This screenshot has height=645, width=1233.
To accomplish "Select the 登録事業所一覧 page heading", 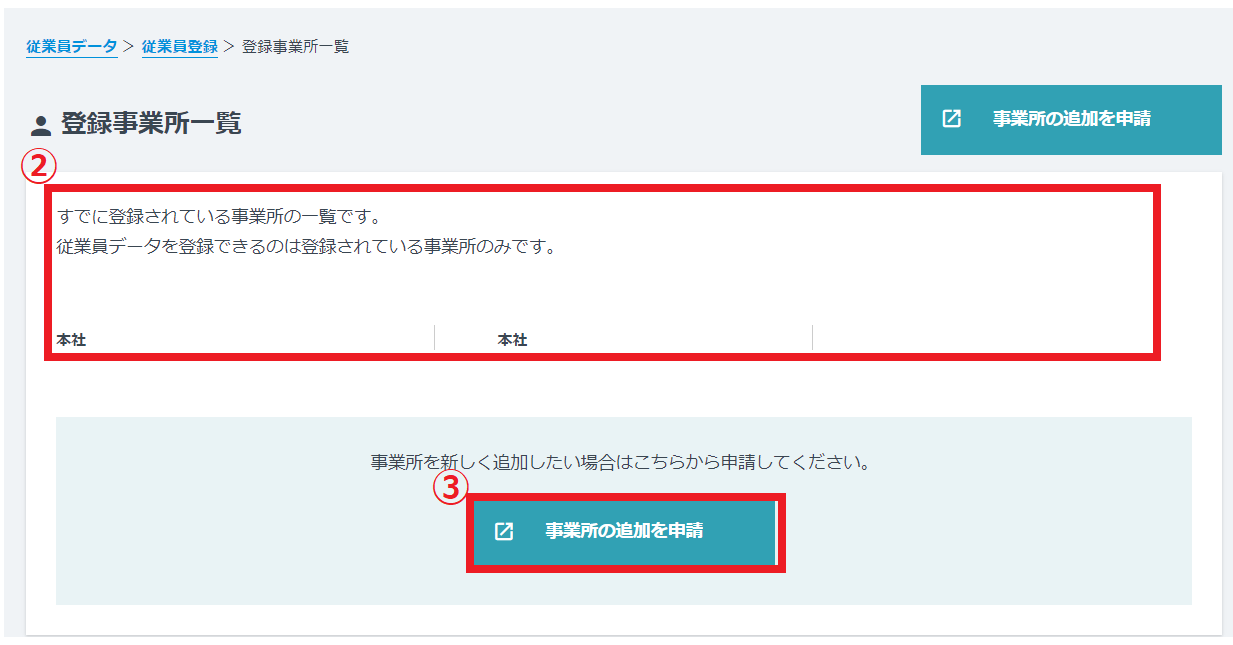I will pyautogui.click(x=151, y=124).
